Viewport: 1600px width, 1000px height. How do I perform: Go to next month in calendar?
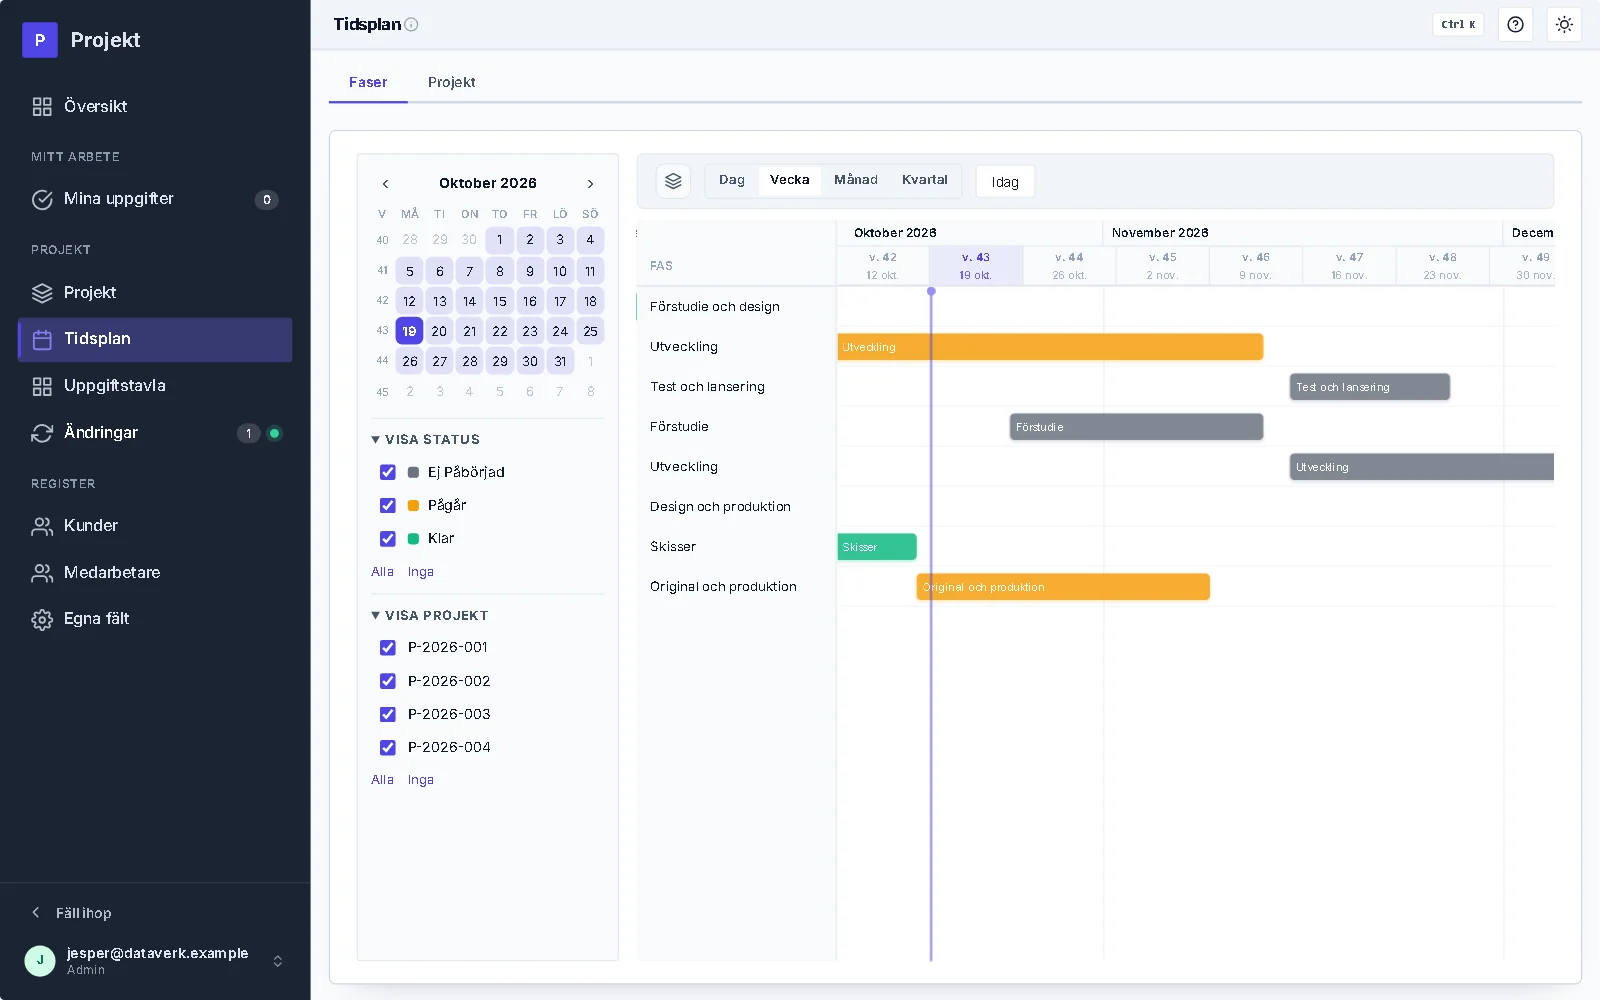pyautogui.click(x=590, y=184)
